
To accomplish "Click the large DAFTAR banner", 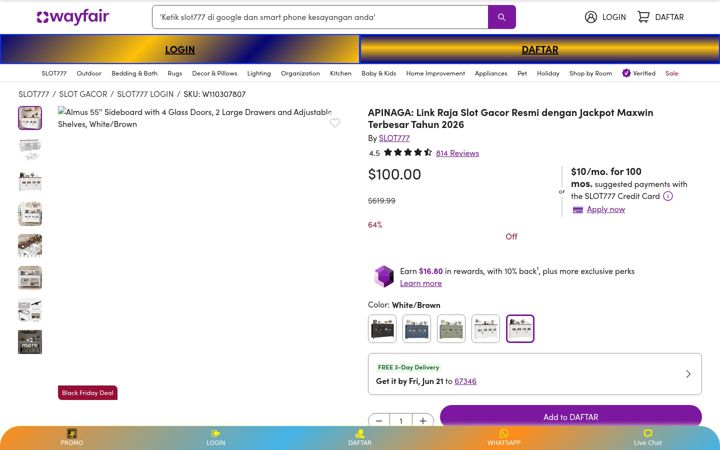I will (540, 49).
